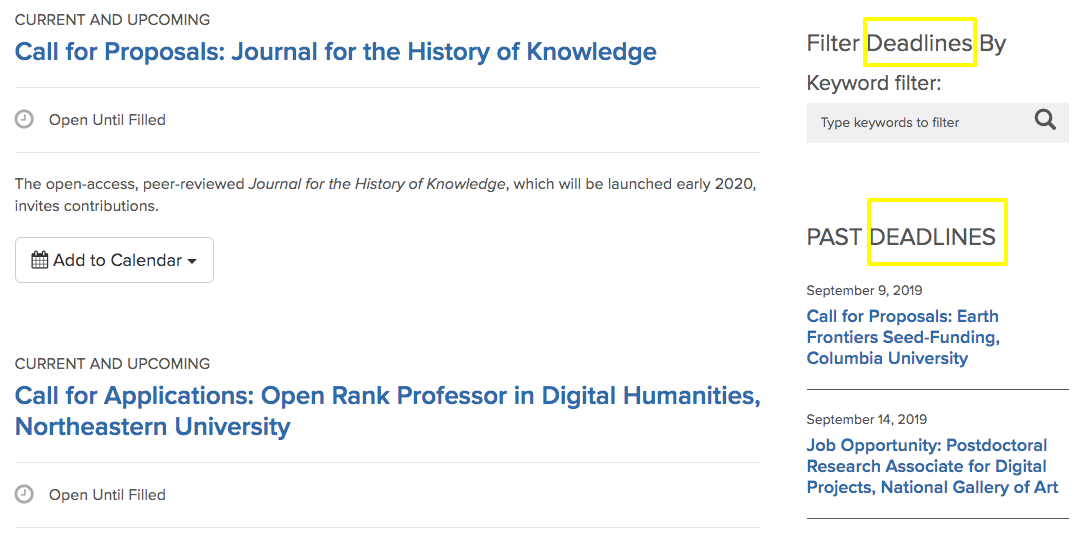Open Journal for the History of Knowledge call
Screen dimensions: 1087x536
click(x=336, y=51)
